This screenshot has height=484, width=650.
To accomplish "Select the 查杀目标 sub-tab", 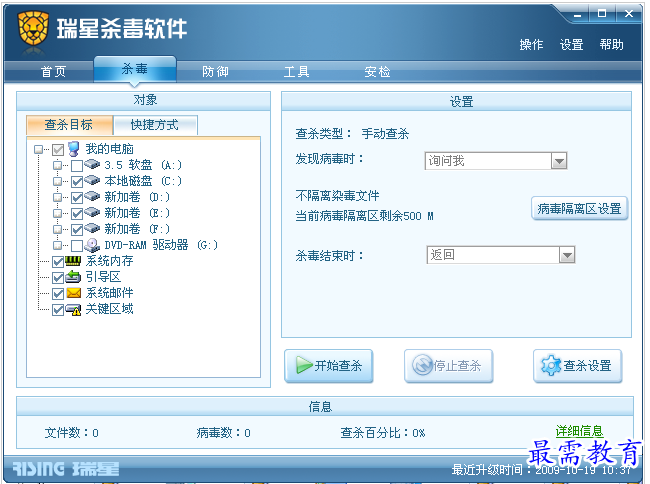I will pos(69,125).
